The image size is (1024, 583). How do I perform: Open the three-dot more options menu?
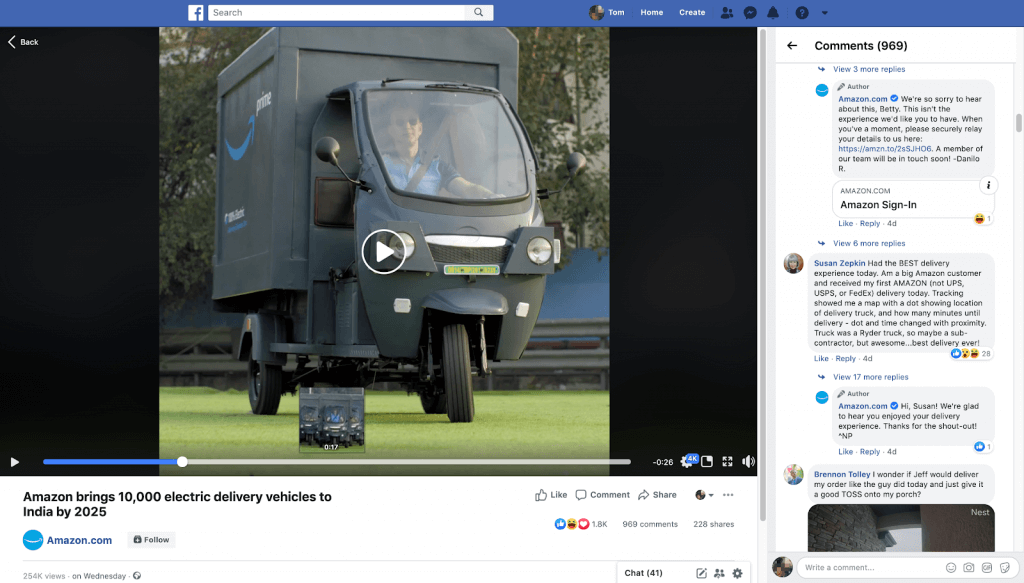[x=728, y=495]
